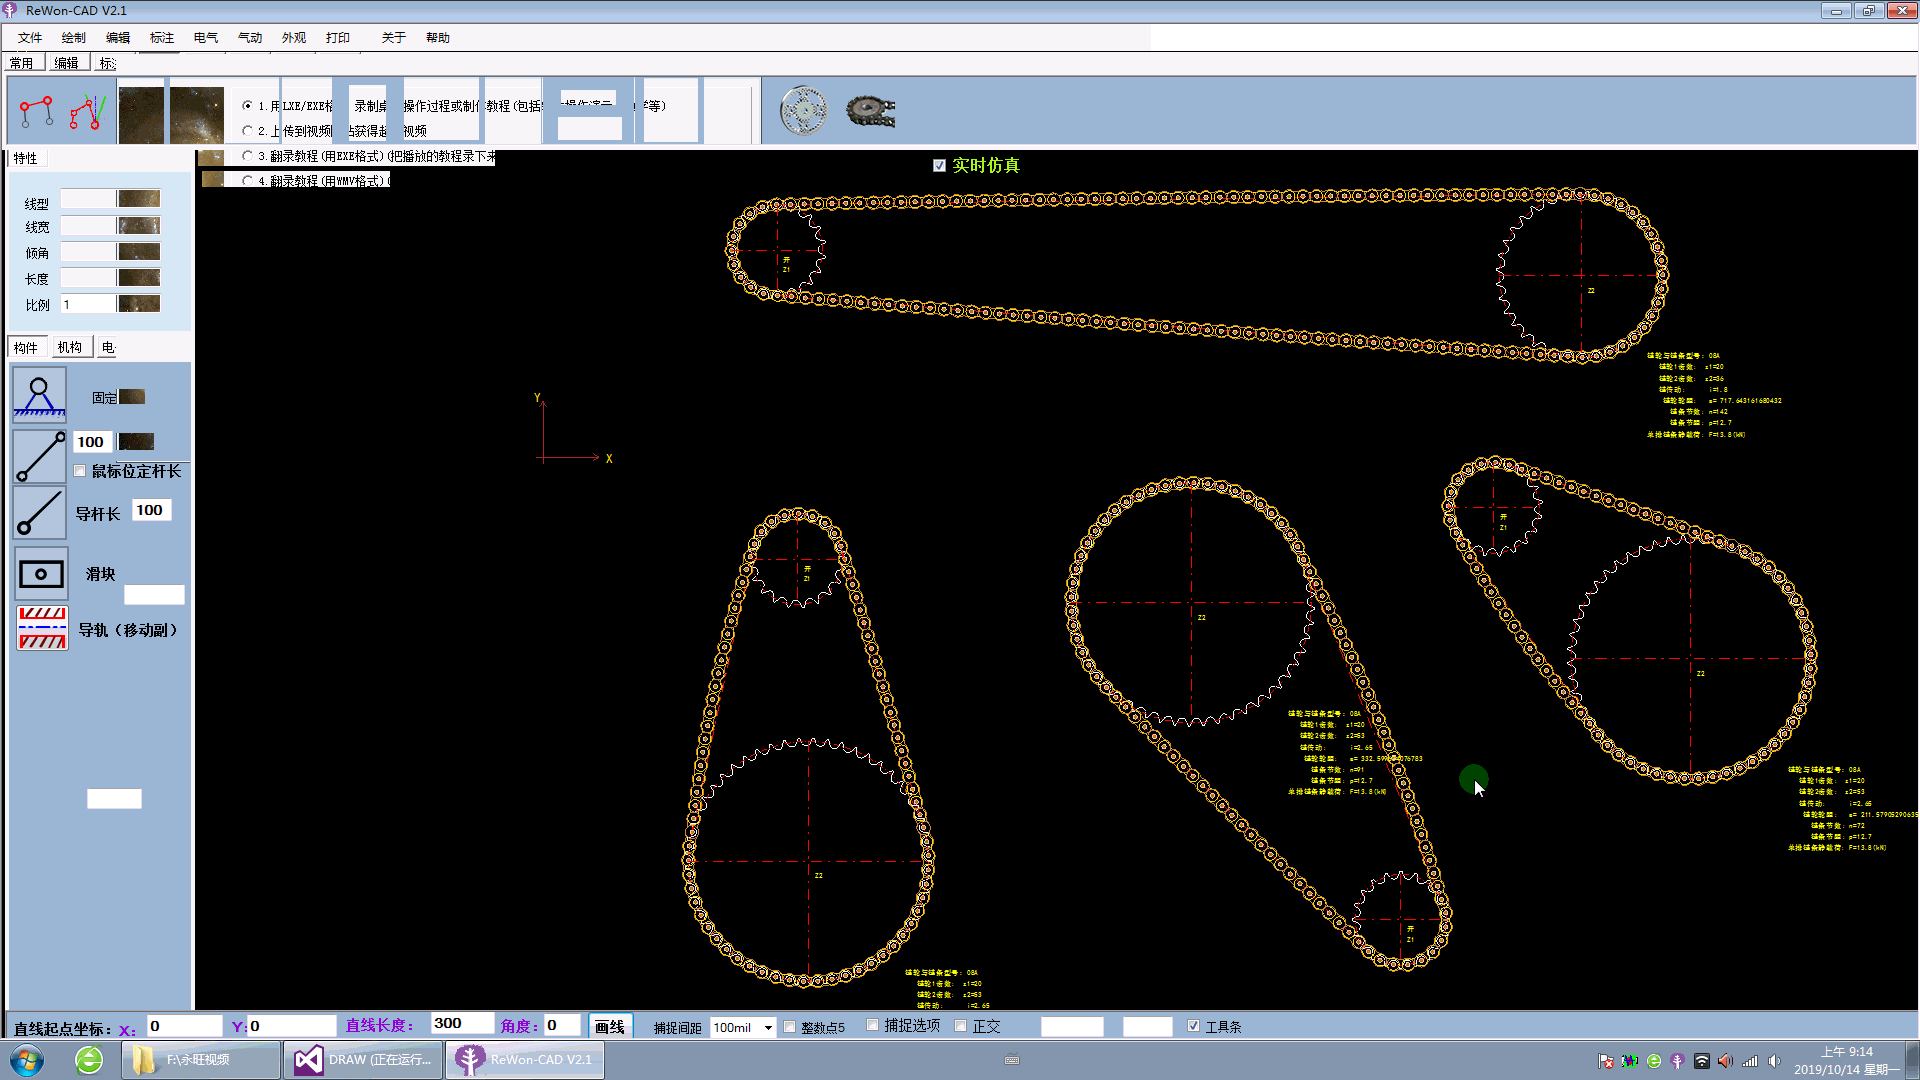Screen dimensions: 1920x1080
Task: Check the 鼠标位定杆长 checkbox
Action: pyautogui.click(x=80, y=471)
